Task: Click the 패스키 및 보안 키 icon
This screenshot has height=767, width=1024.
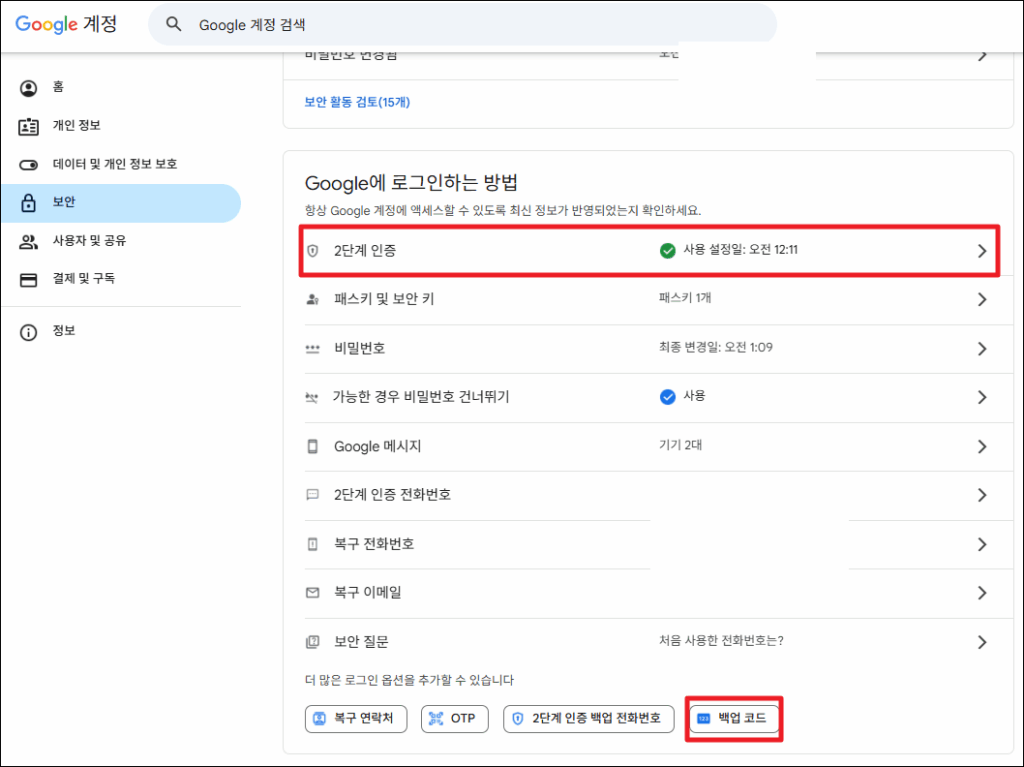Action: pos(313,299)
